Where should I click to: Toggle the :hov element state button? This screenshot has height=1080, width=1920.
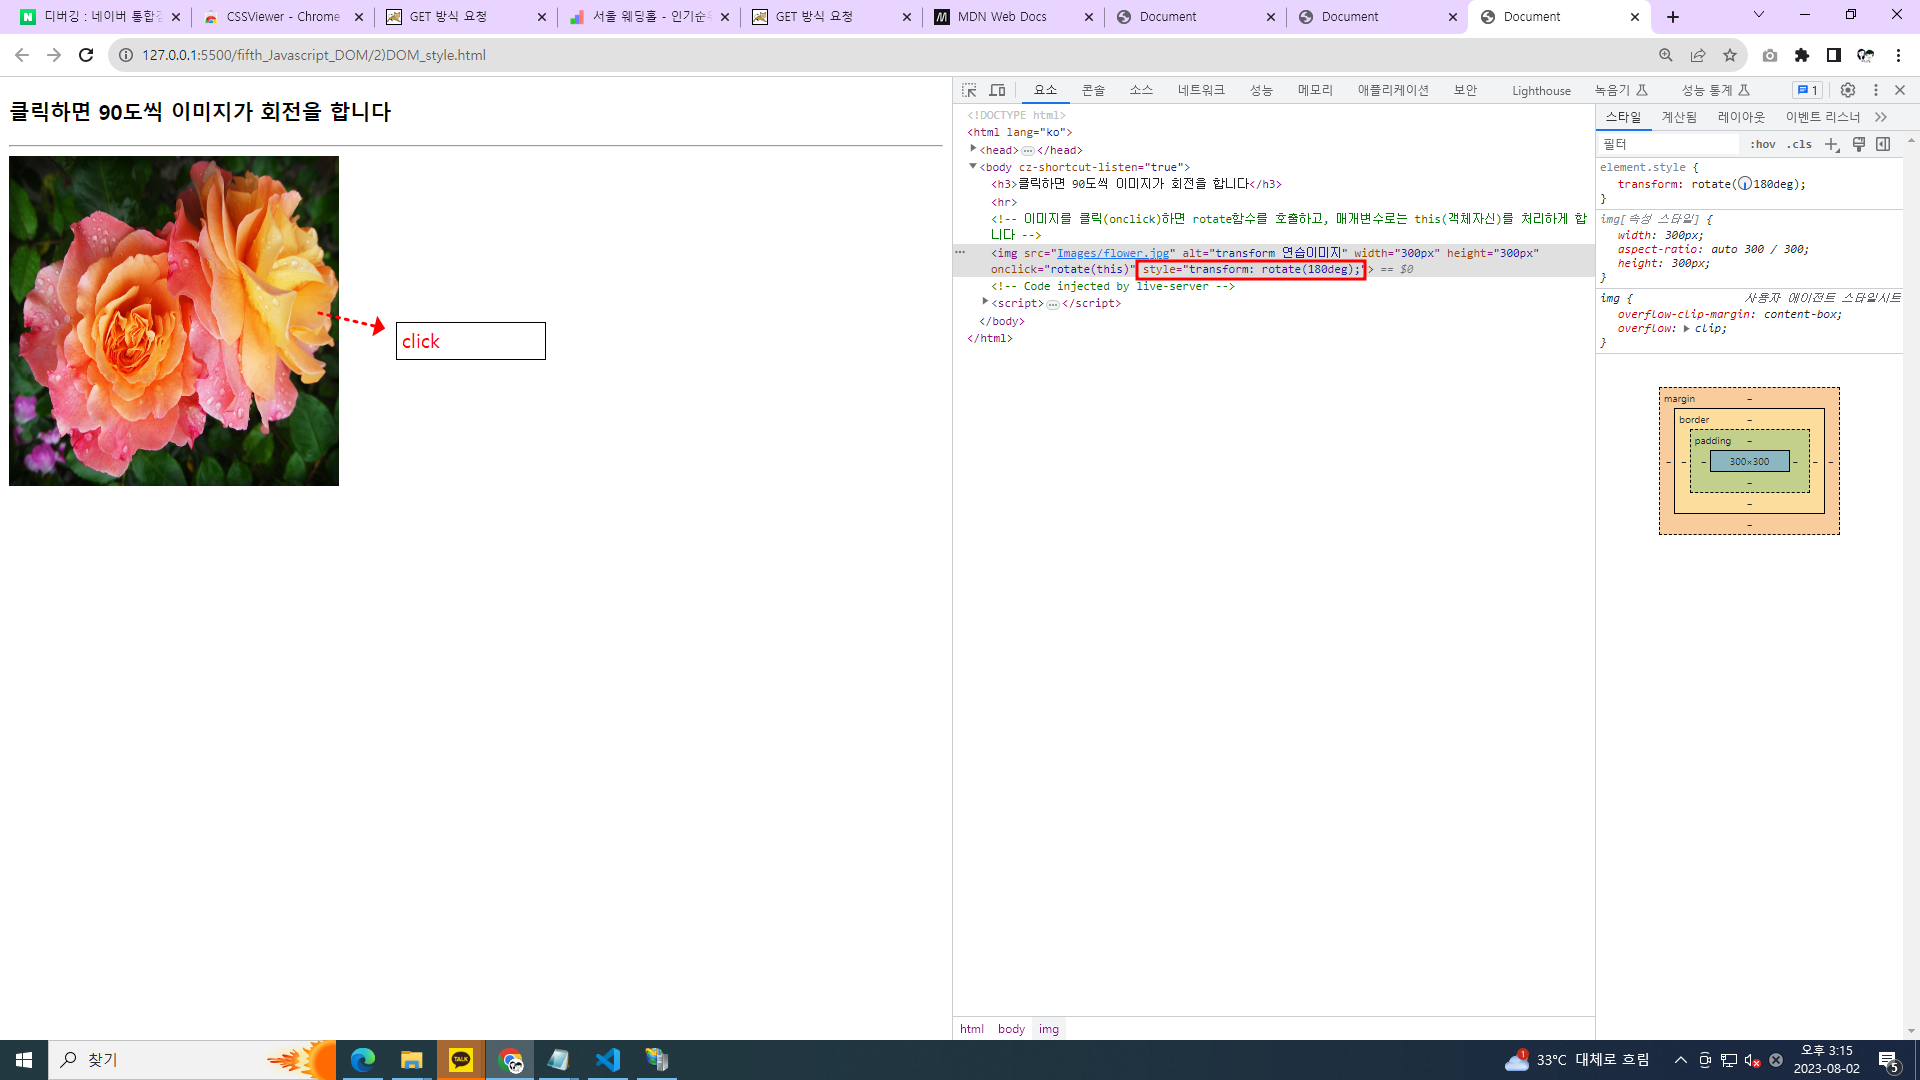point(1762,145)
